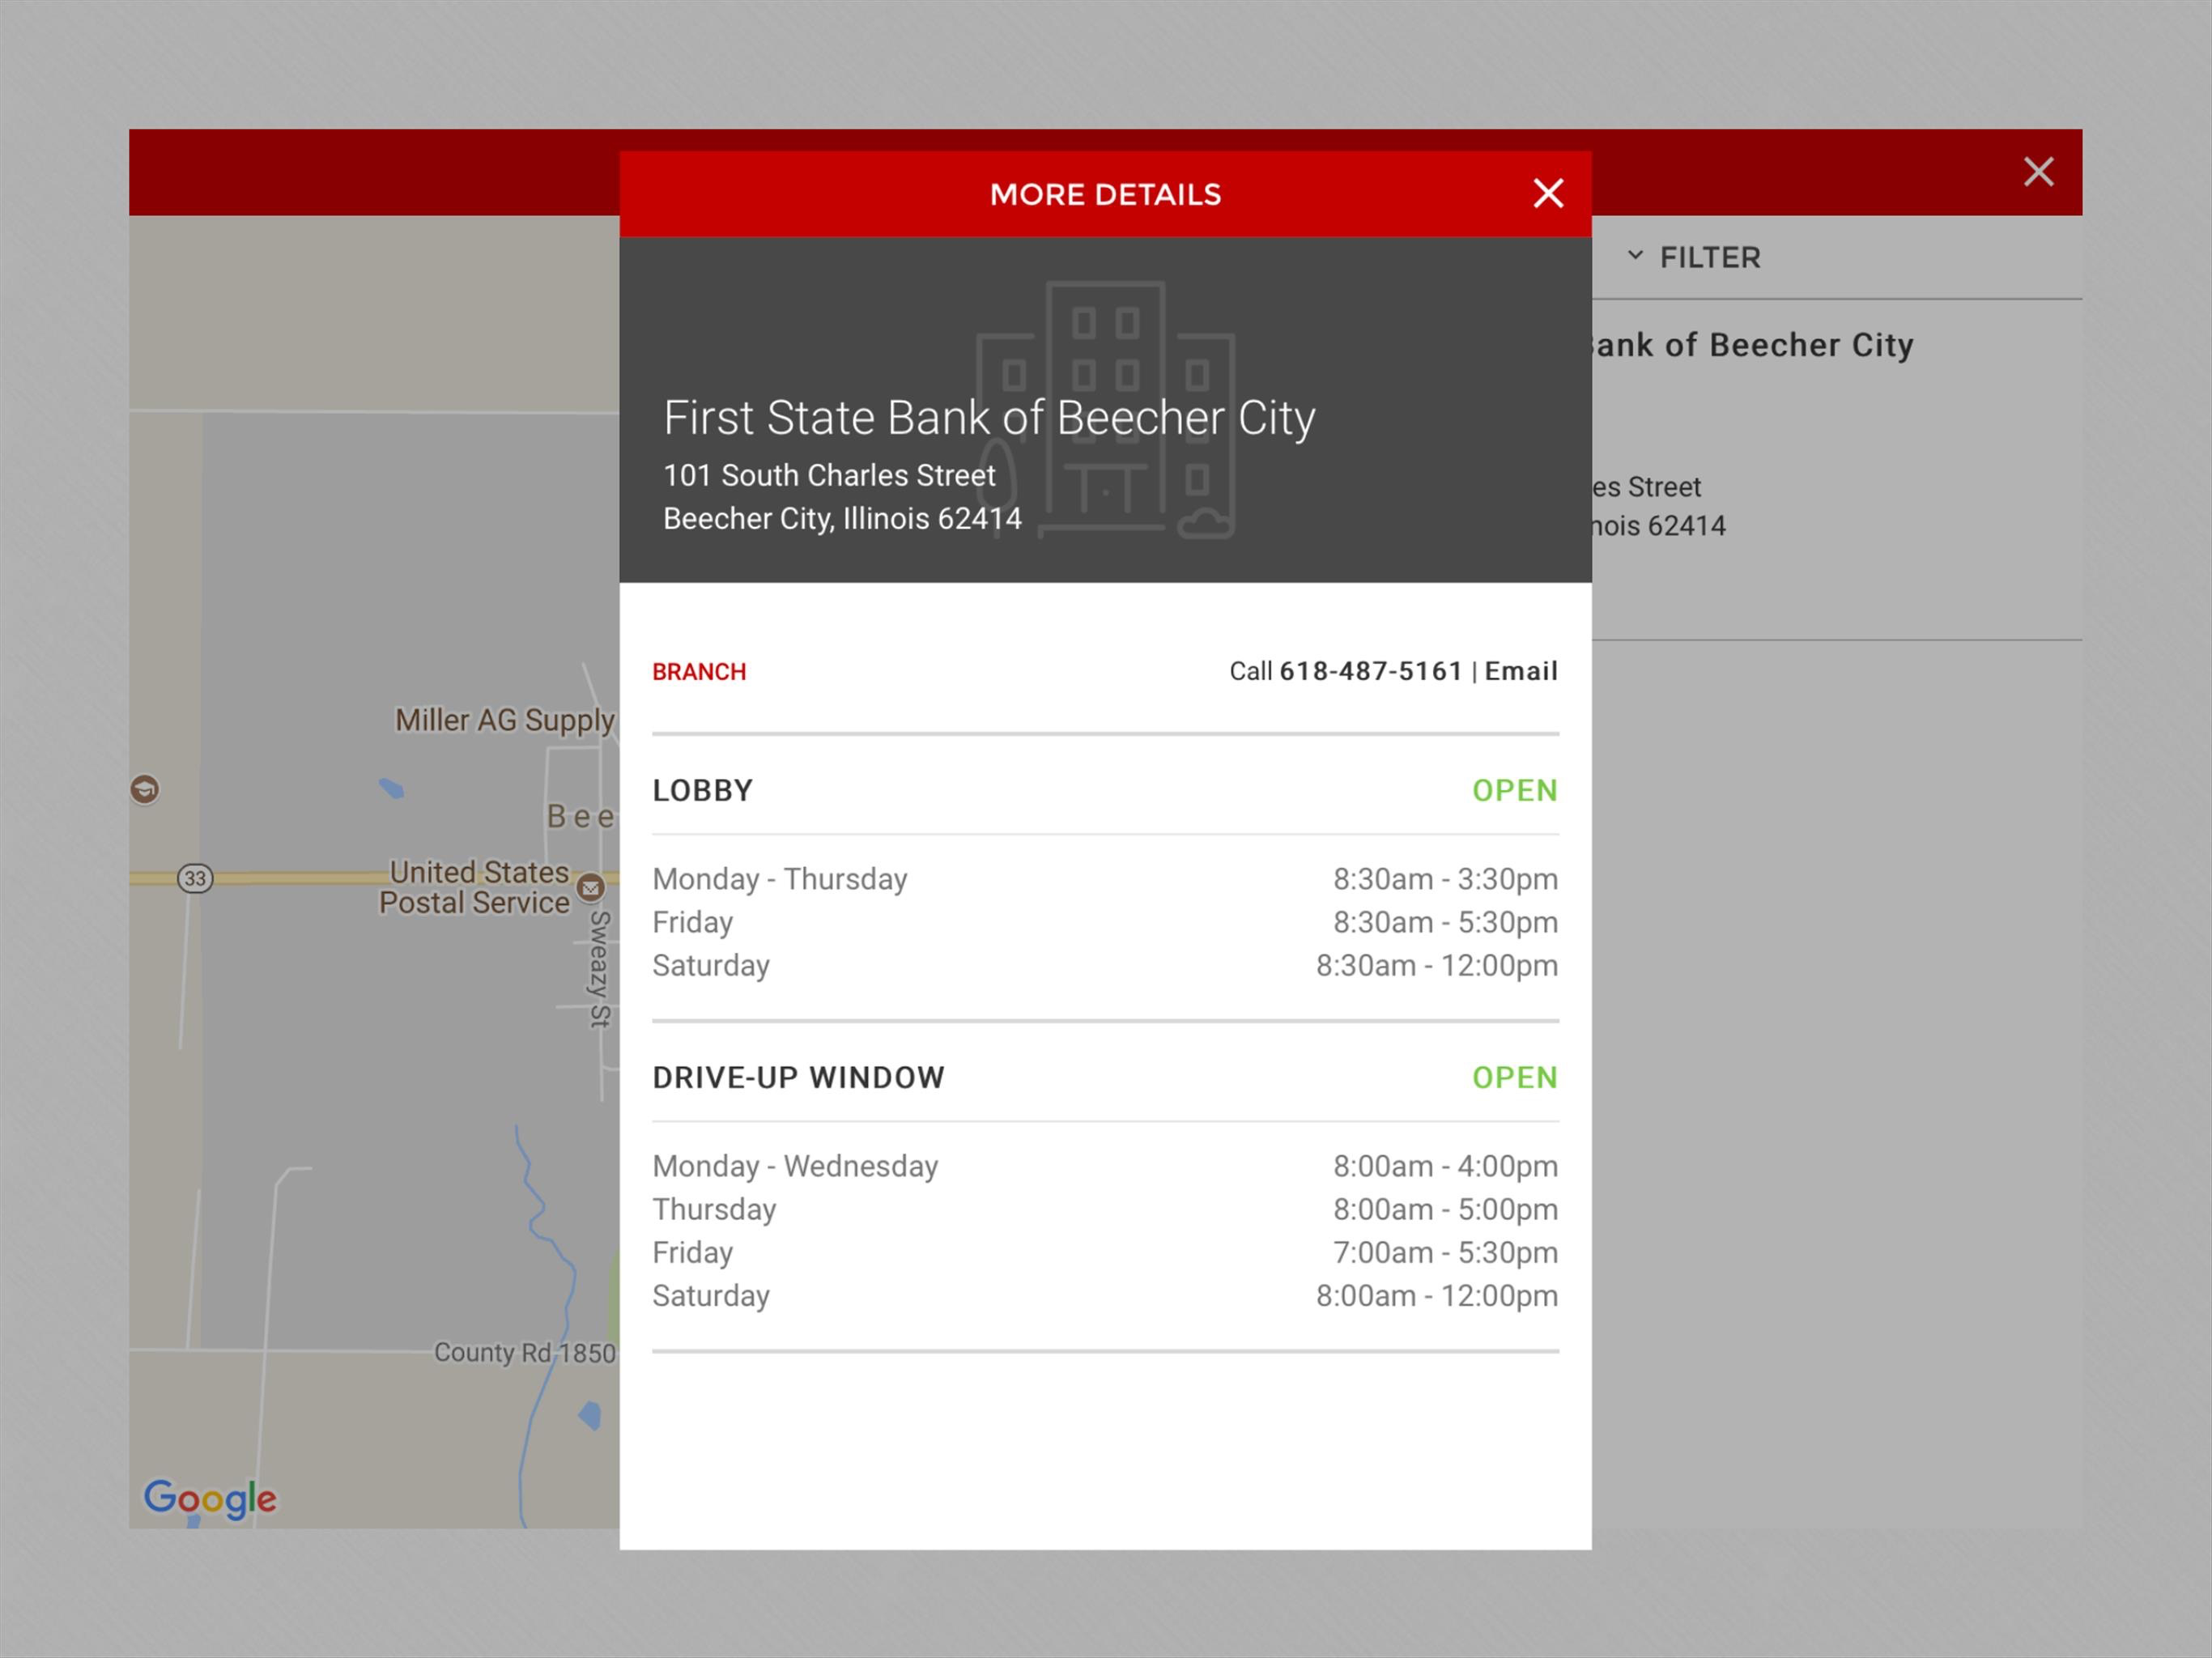
Task: Click the MORE DETAILS dialog title
Action: 1105,194
